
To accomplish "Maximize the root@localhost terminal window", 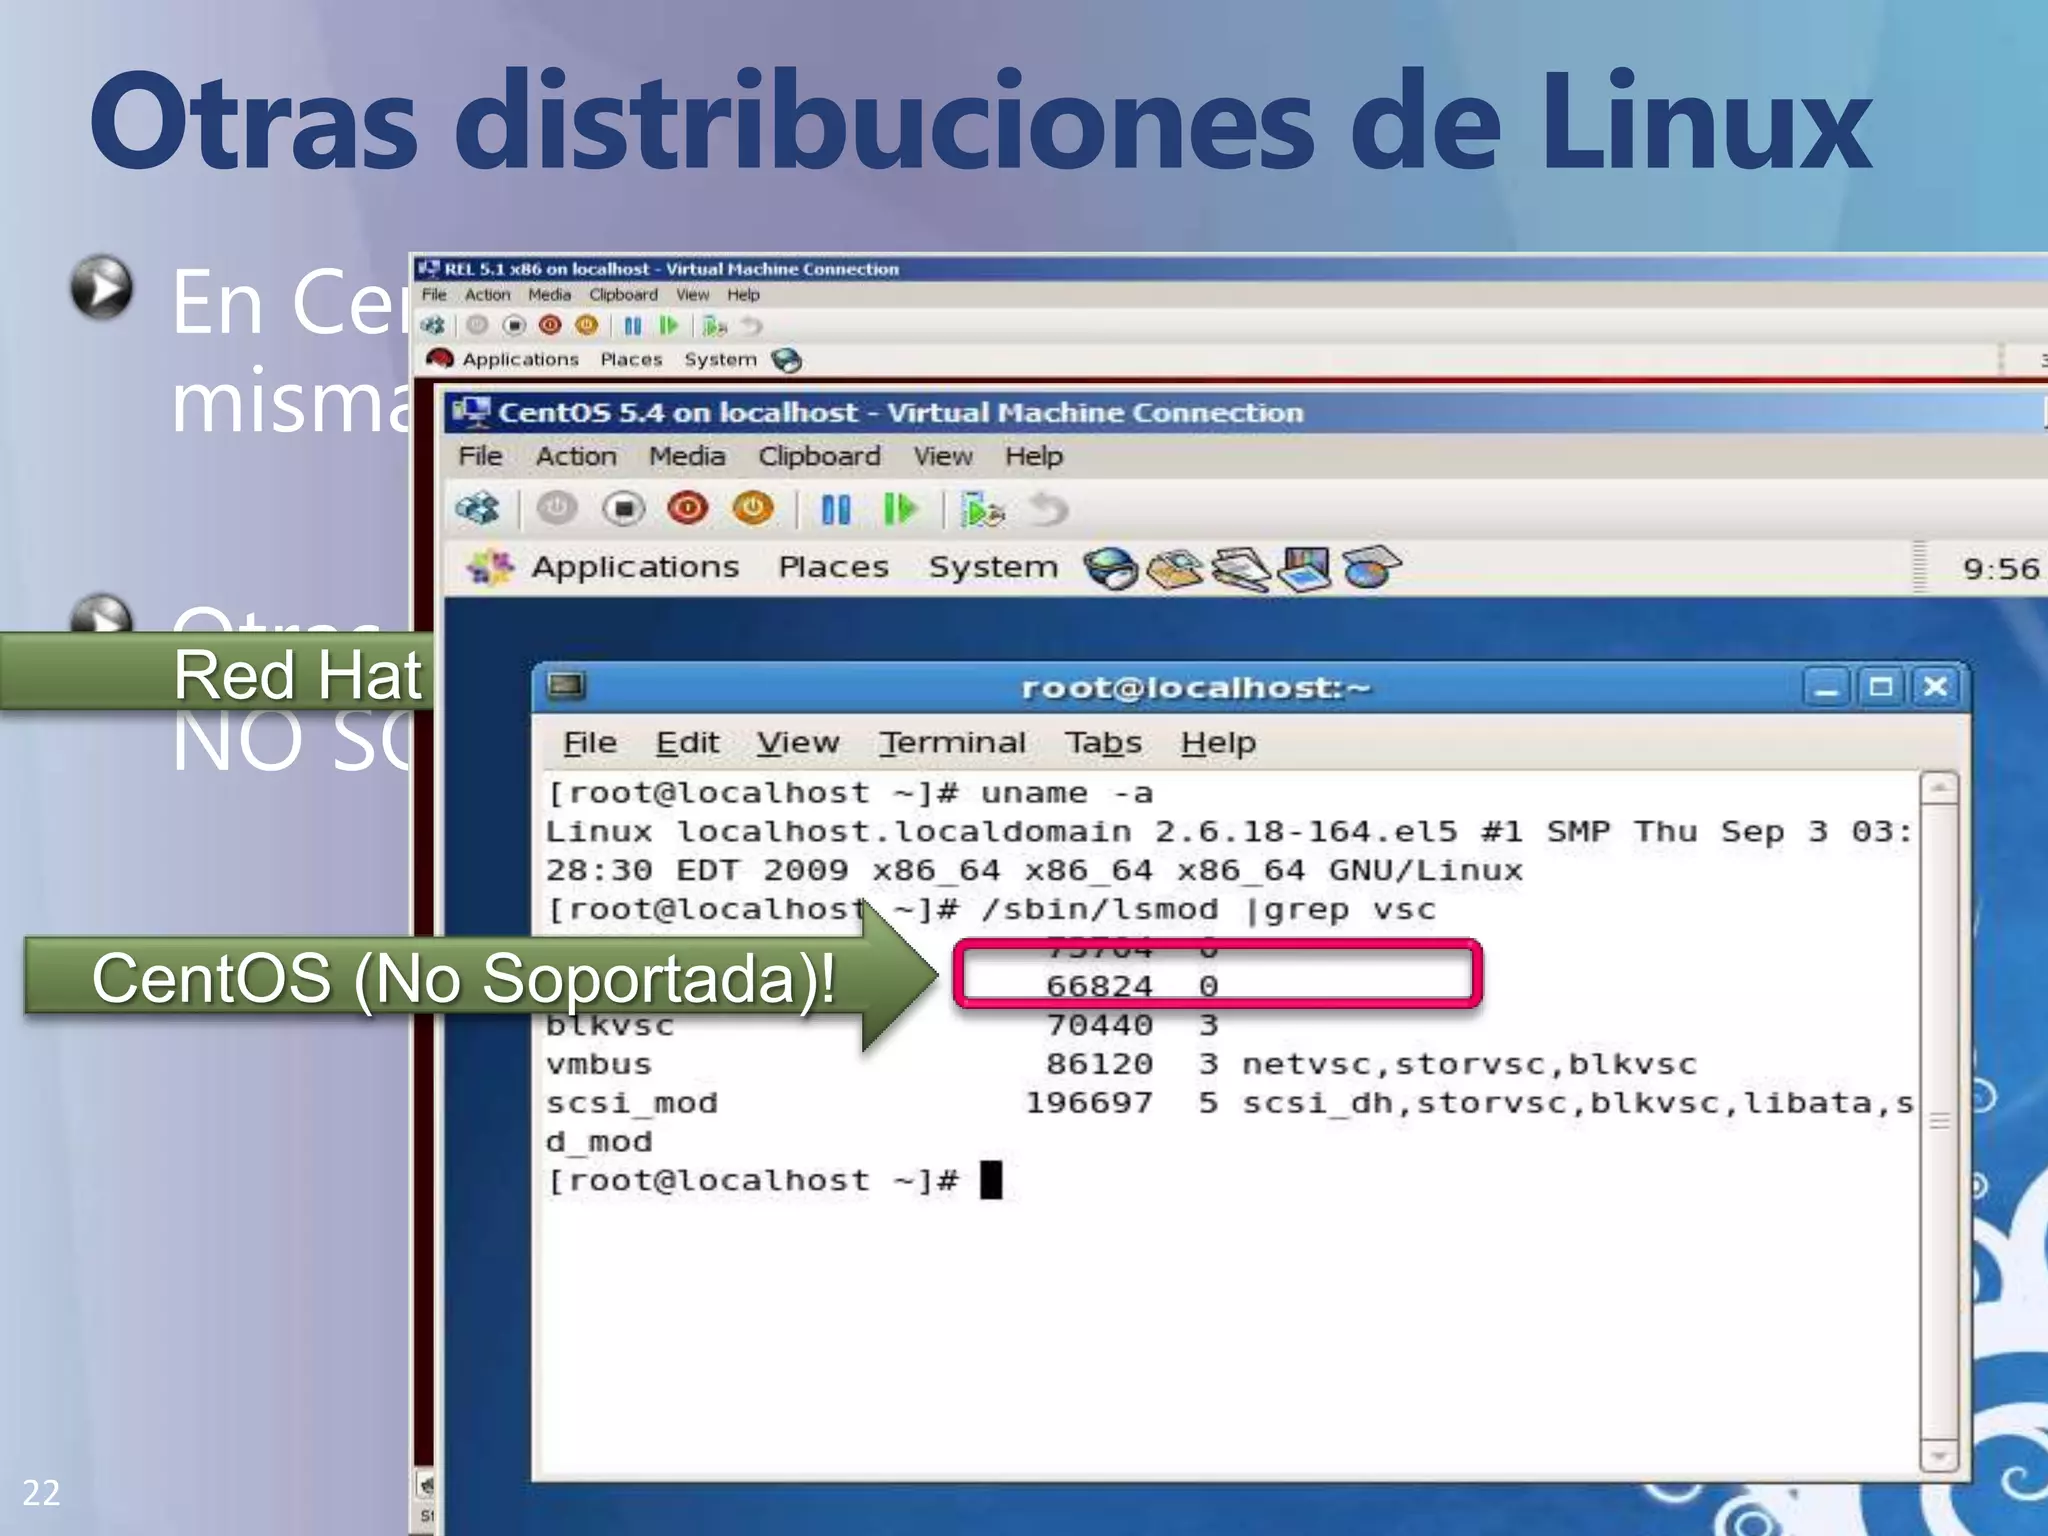I will [1881, 688].
